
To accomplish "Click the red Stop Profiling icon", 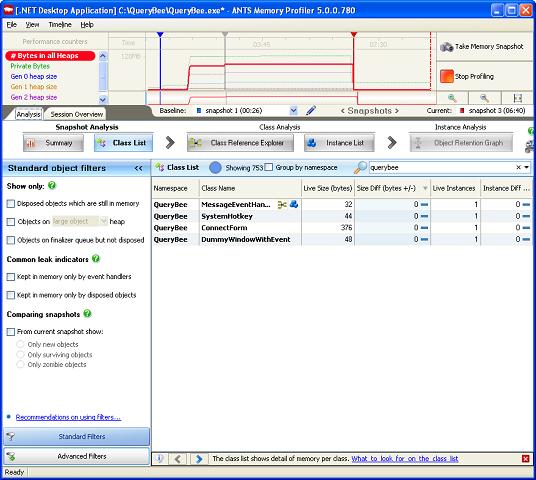I will [446, 76].
